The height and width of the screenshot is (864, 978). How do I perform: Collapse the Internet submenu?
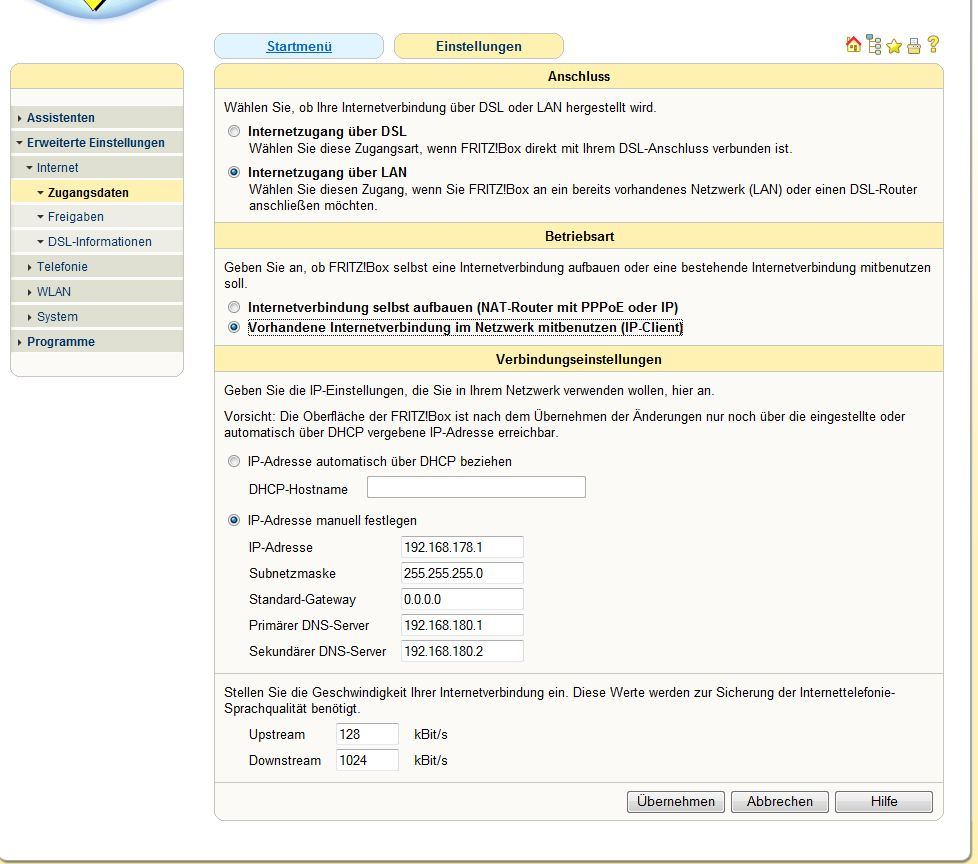97,167
